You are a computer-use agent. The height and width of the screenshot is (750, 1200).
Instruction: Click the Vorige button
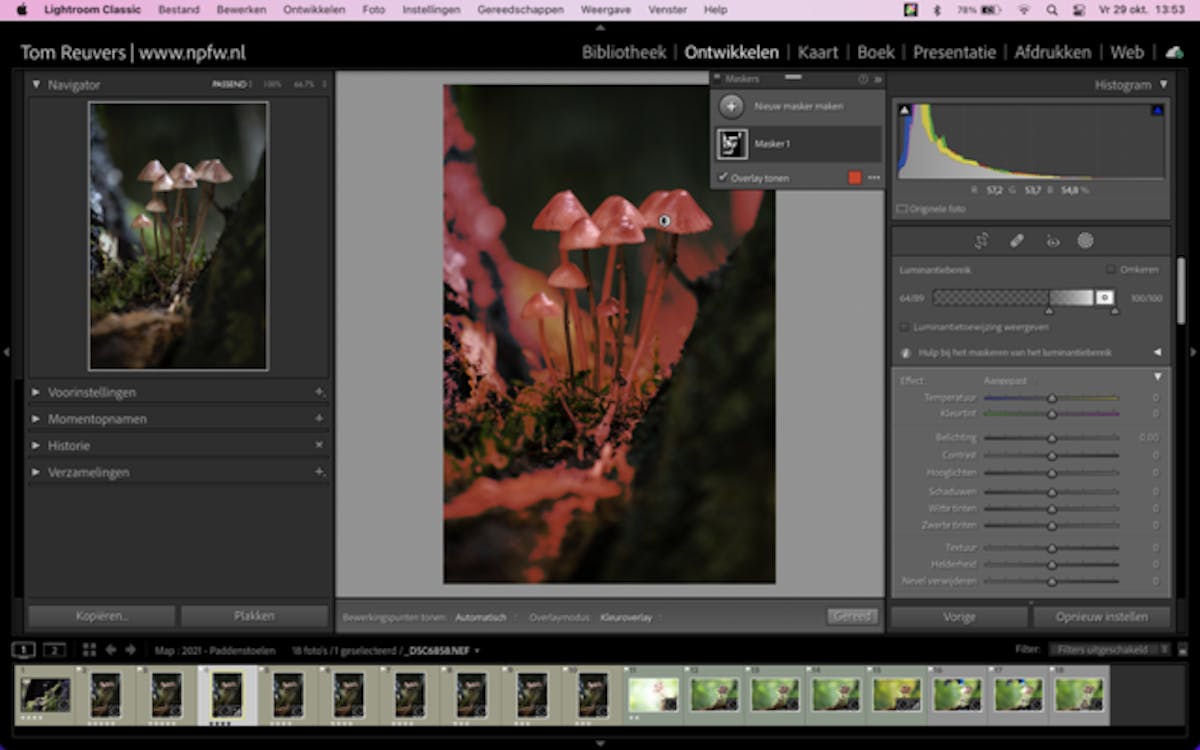[959, 616]
